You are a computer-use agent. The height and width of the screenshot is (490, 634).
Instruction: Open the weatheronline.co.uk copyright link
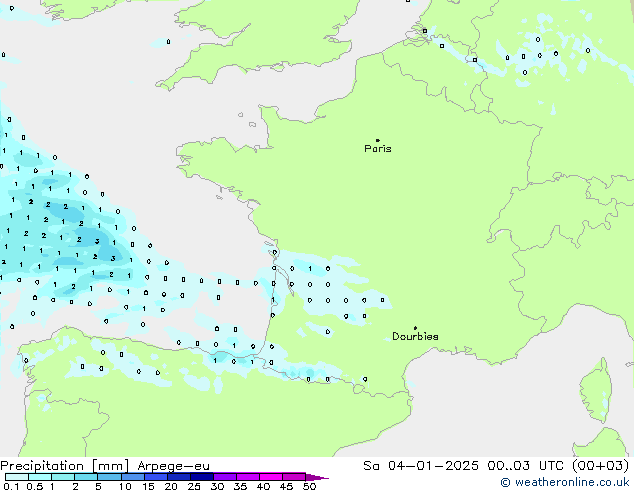(x=565, y=482)
